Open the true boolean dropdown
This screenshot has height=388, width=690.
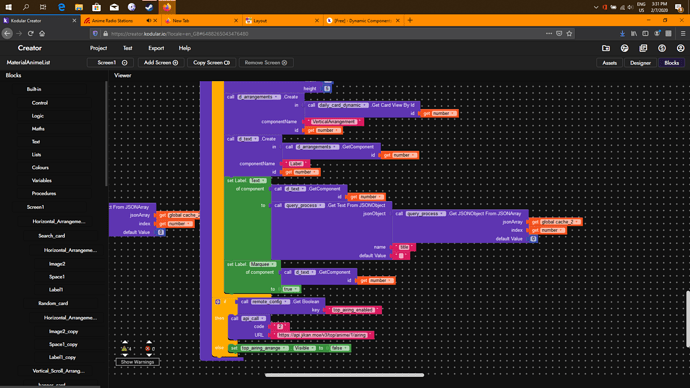(290, 289)
